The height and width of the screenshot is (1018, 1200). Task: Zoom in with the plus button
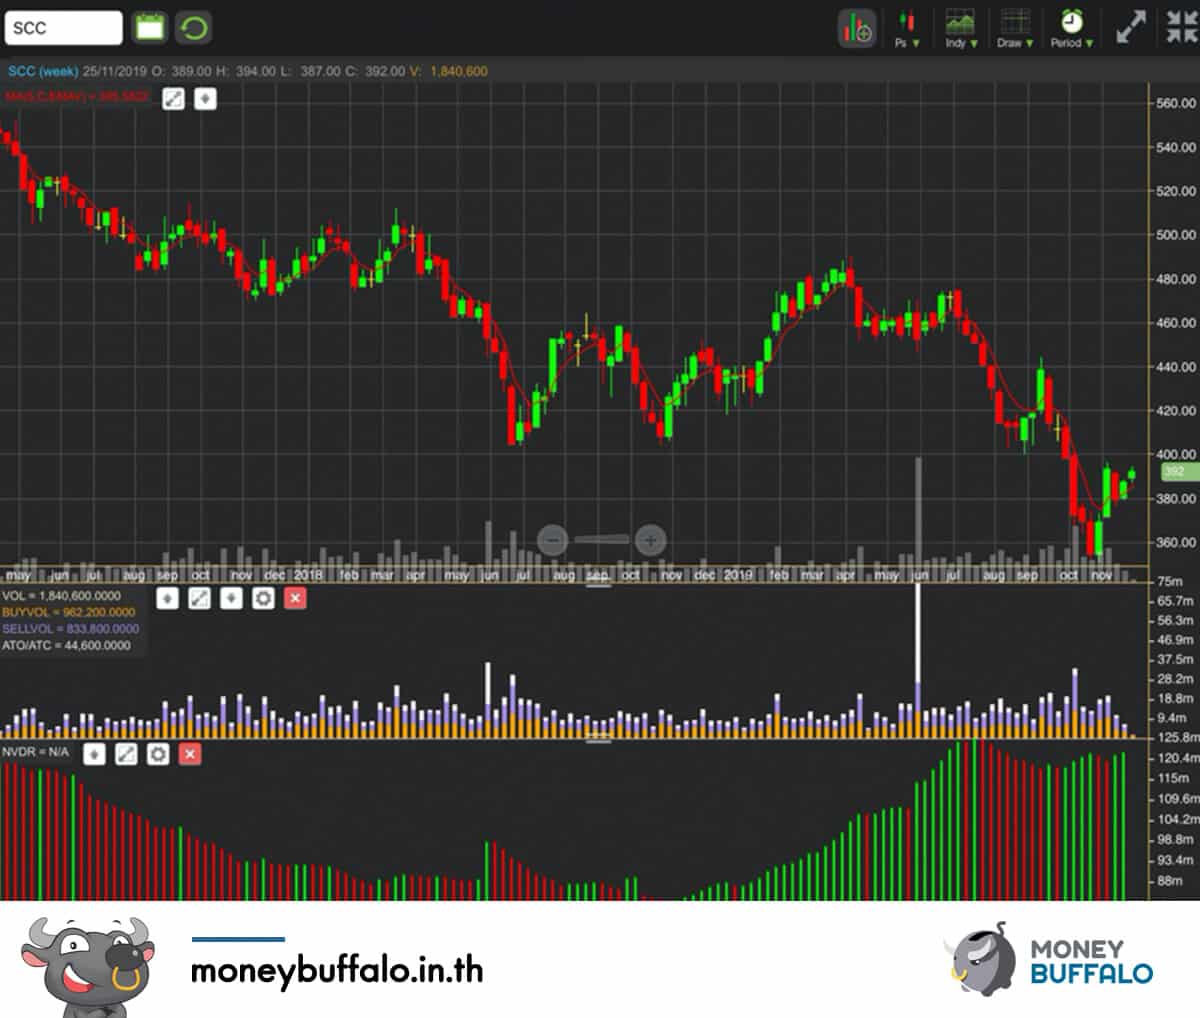tap(650, 541)
